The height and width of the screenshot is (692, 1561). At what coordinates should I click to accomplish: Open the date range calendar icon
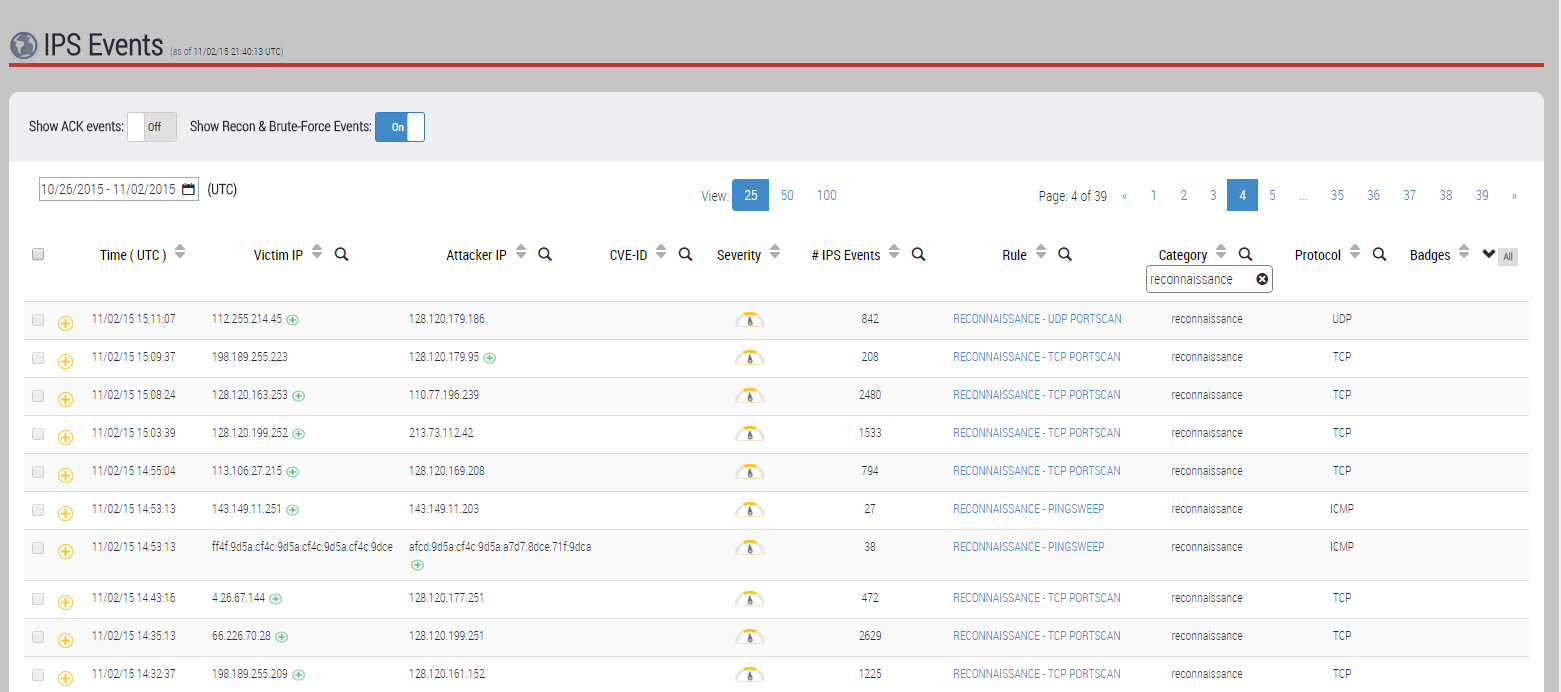188,189
